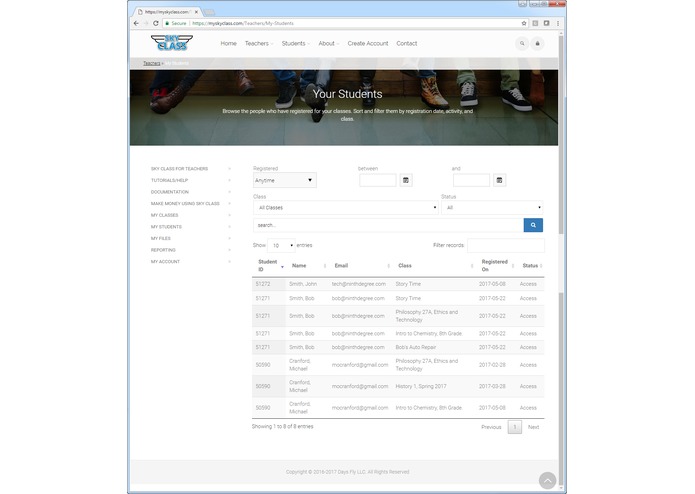
Task: Click Previous pagination button
Action: tap(491, 427)
